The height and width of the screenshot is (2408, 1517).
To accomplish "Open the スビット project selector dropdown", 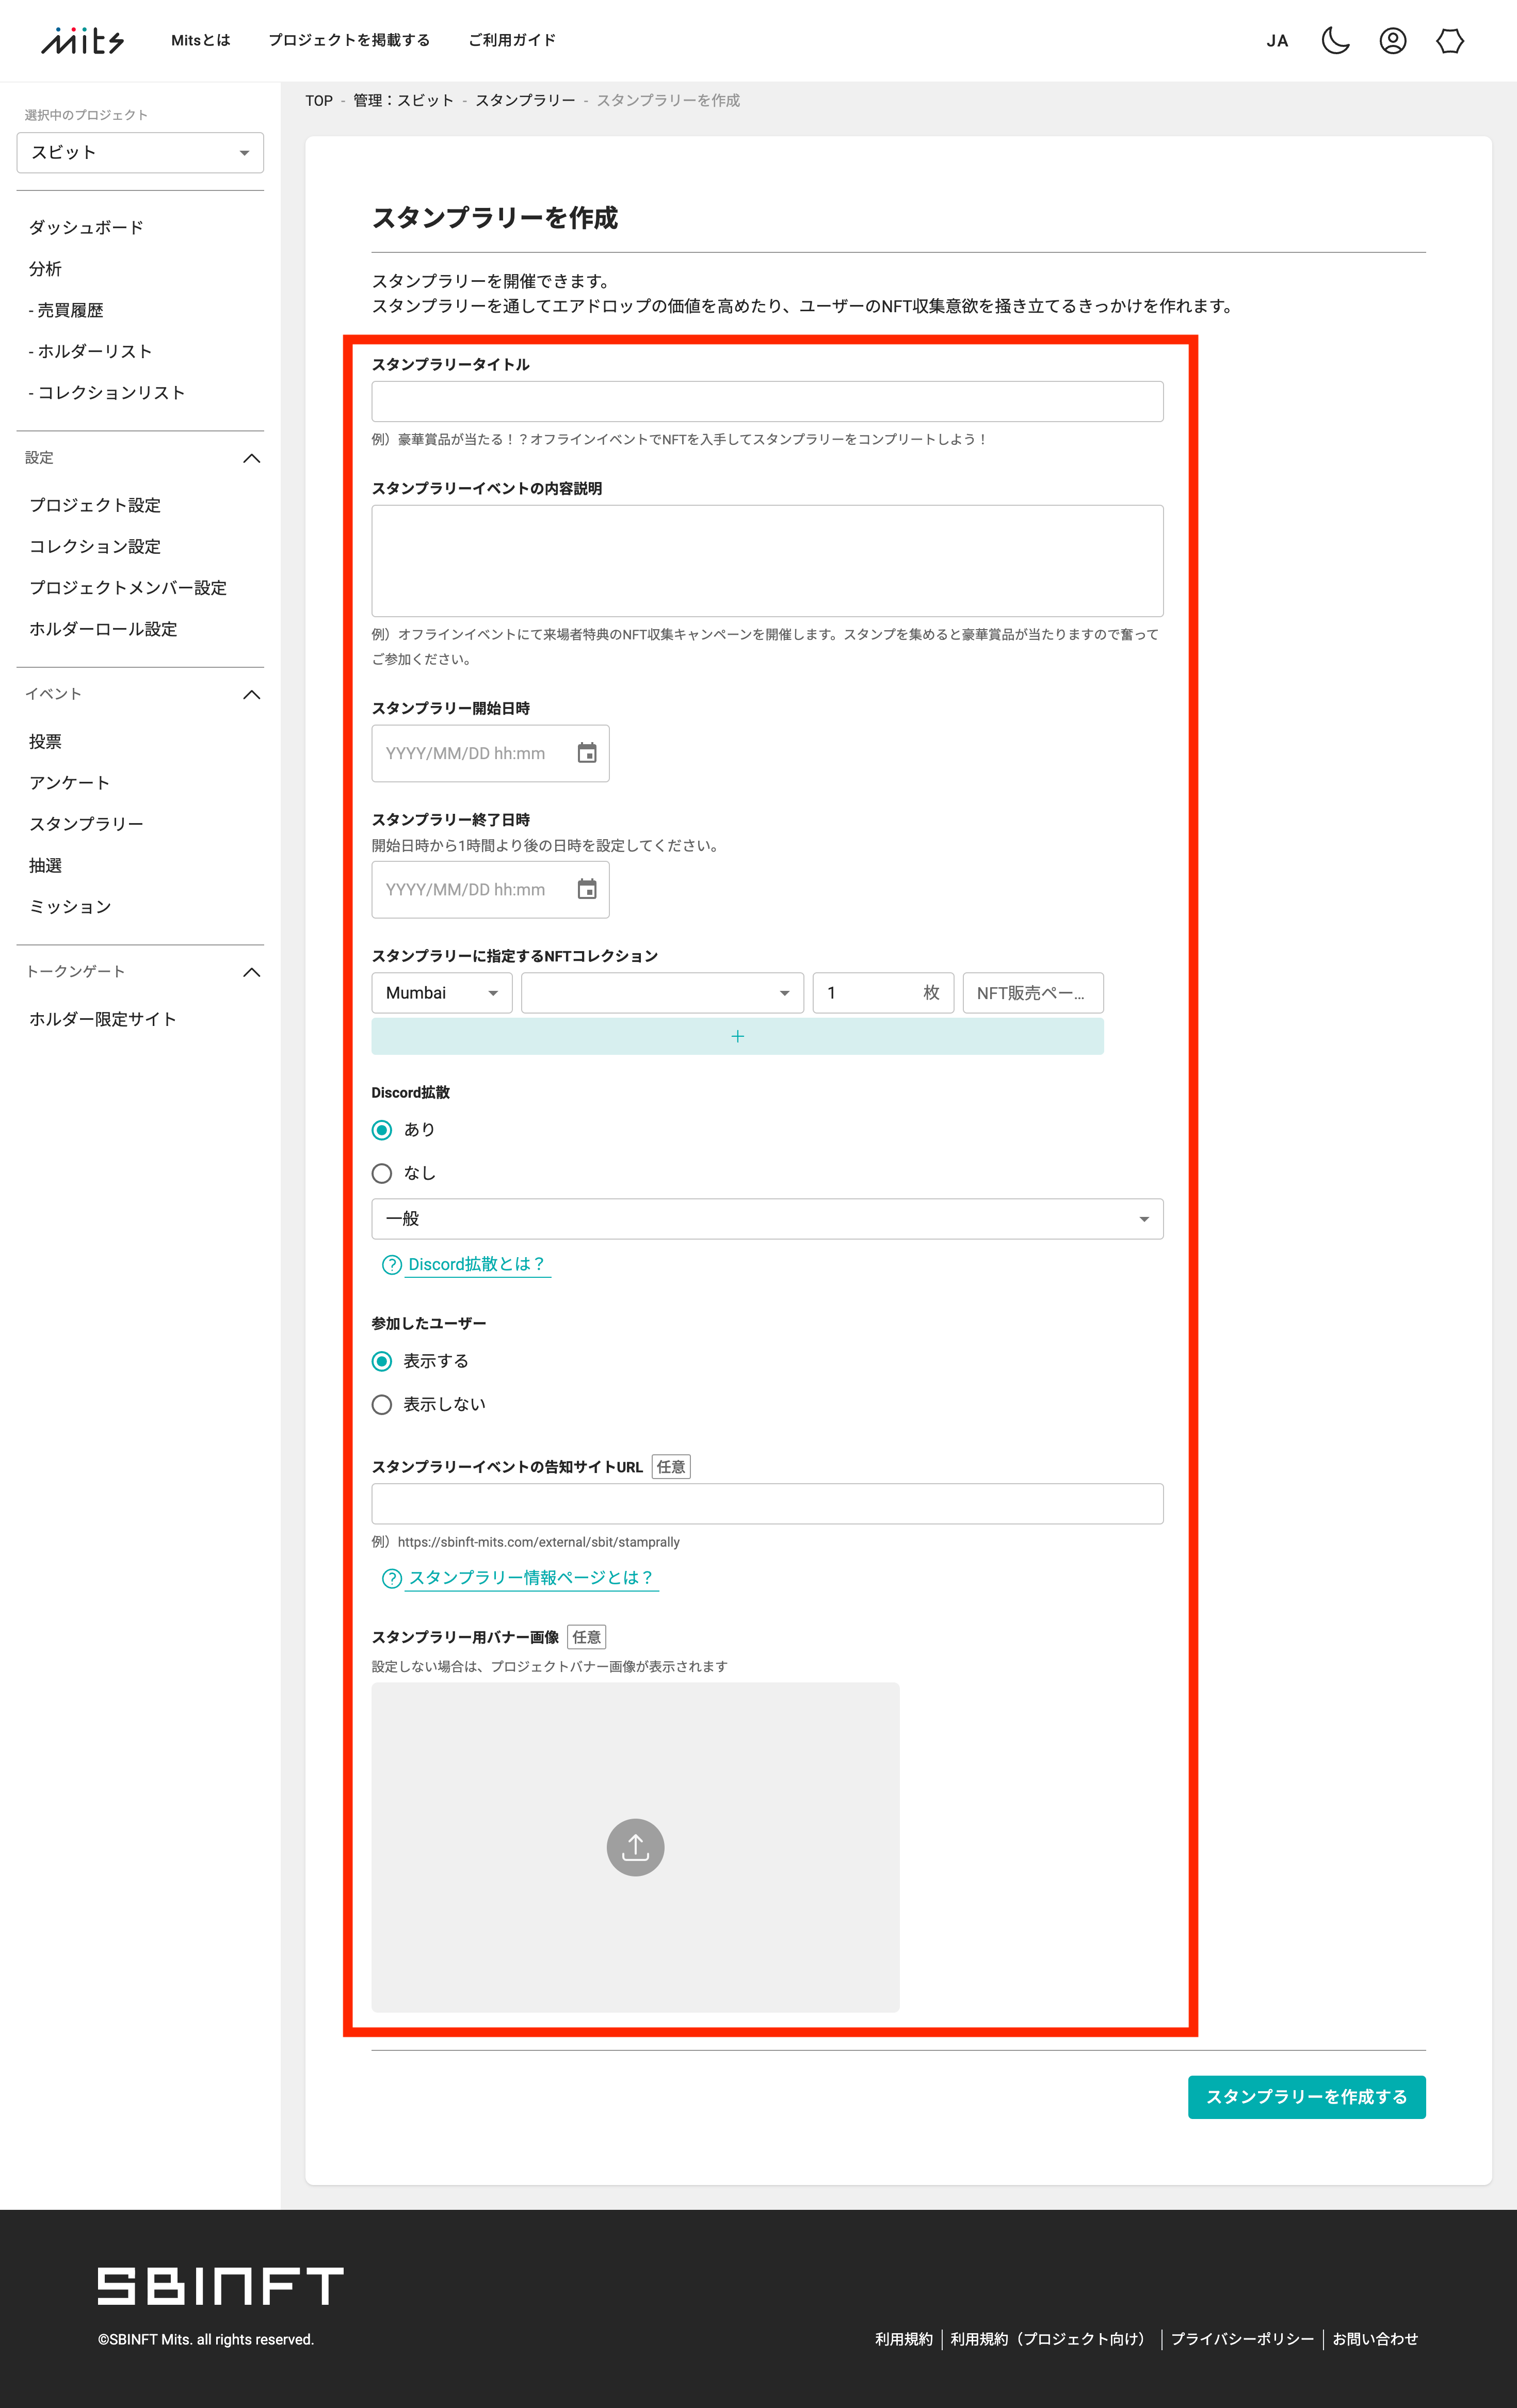I will pyautogui.click(x=140, y=152).
